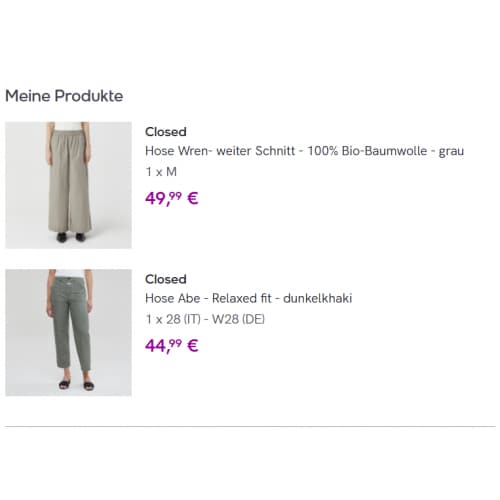Image resolution: width=500 pixels, height=500 pixels.
Task: Click 'weiter Schnitt' in the Wren title
Action: click(x=256, y=151)
